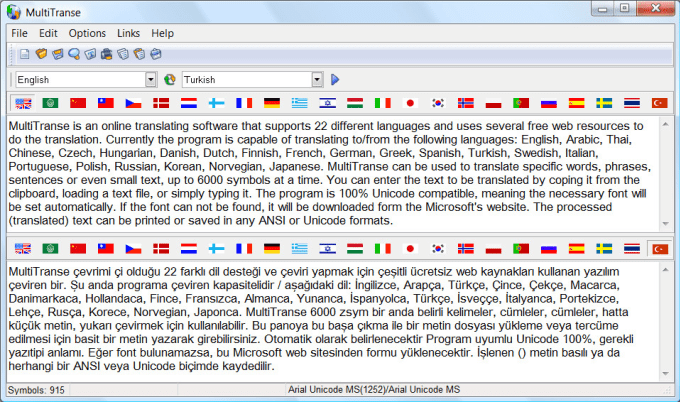Select Hungarian flag in source language row
The image size is (680, 402).
(355, 103)
